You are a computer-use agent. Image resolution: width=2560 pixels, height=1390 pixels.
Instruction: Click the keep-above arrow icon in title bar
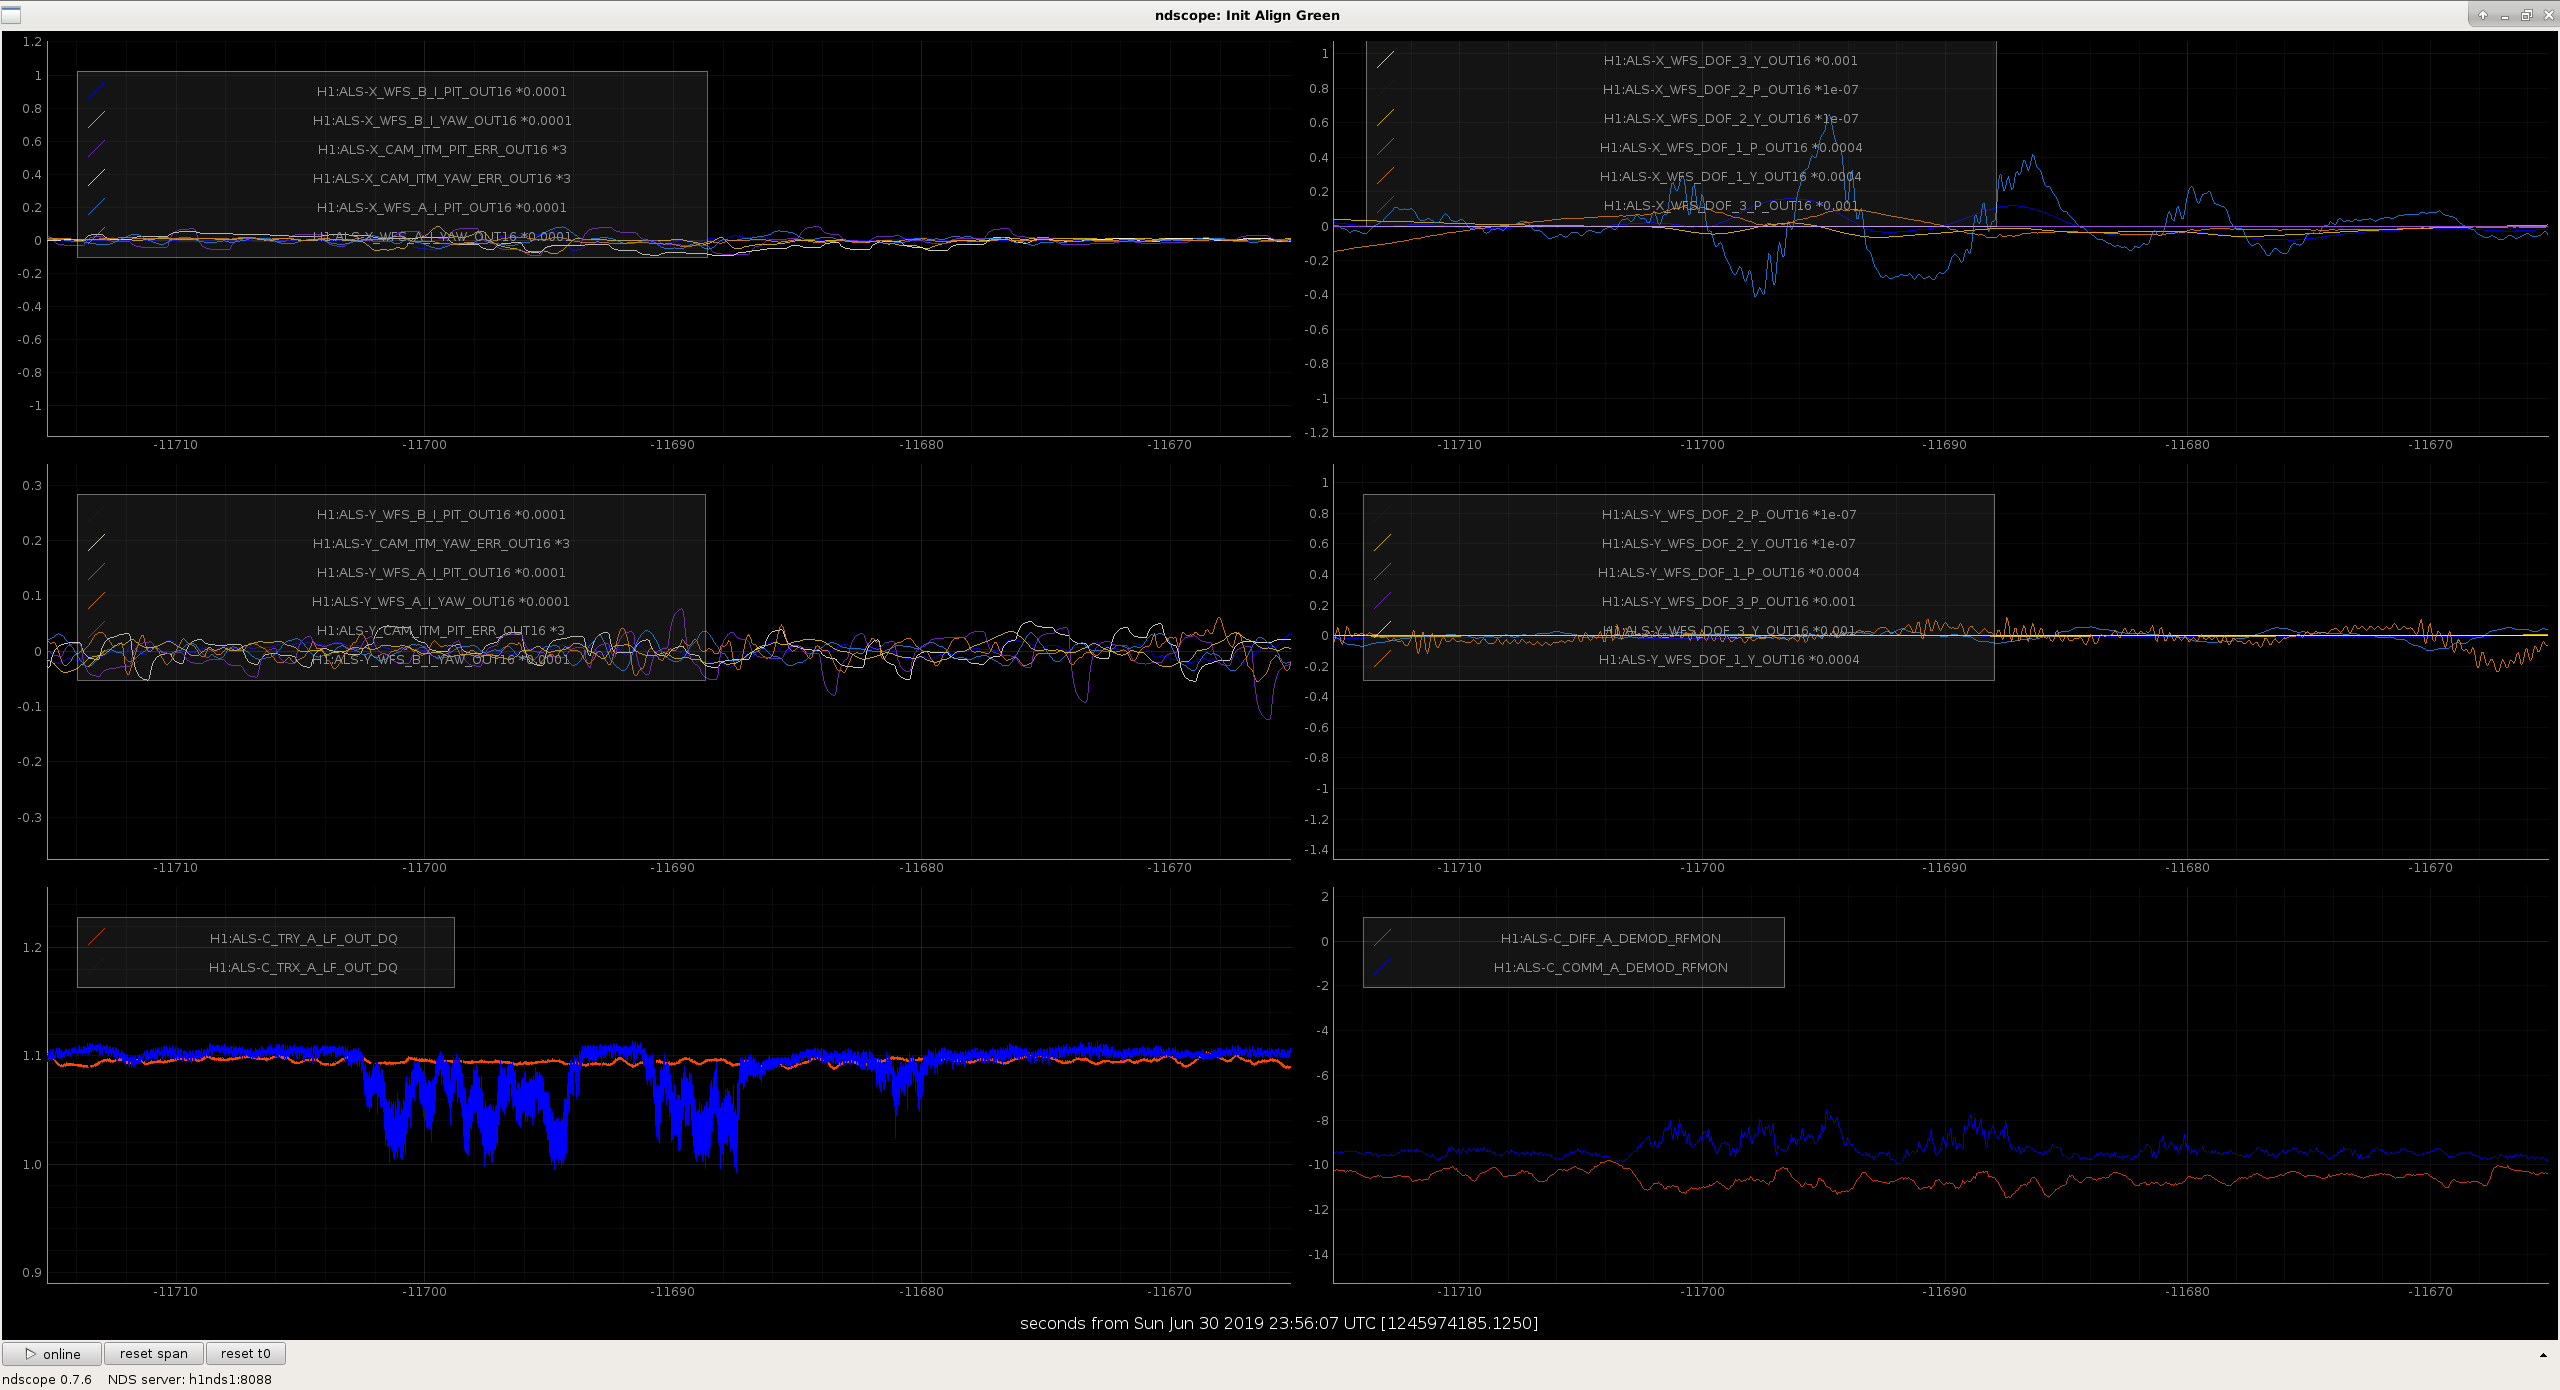(x=2483, y=15)
